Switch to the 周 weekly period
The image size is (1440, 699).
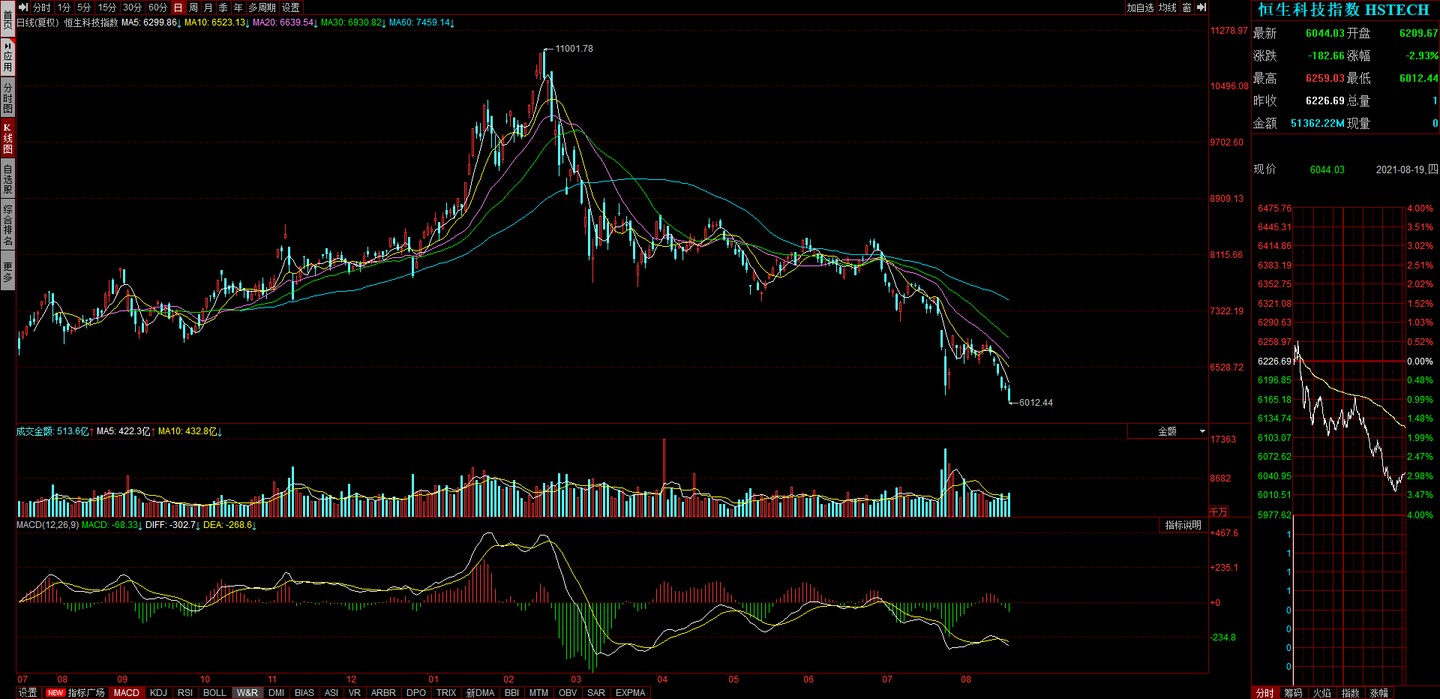click(x=193, y=7)
